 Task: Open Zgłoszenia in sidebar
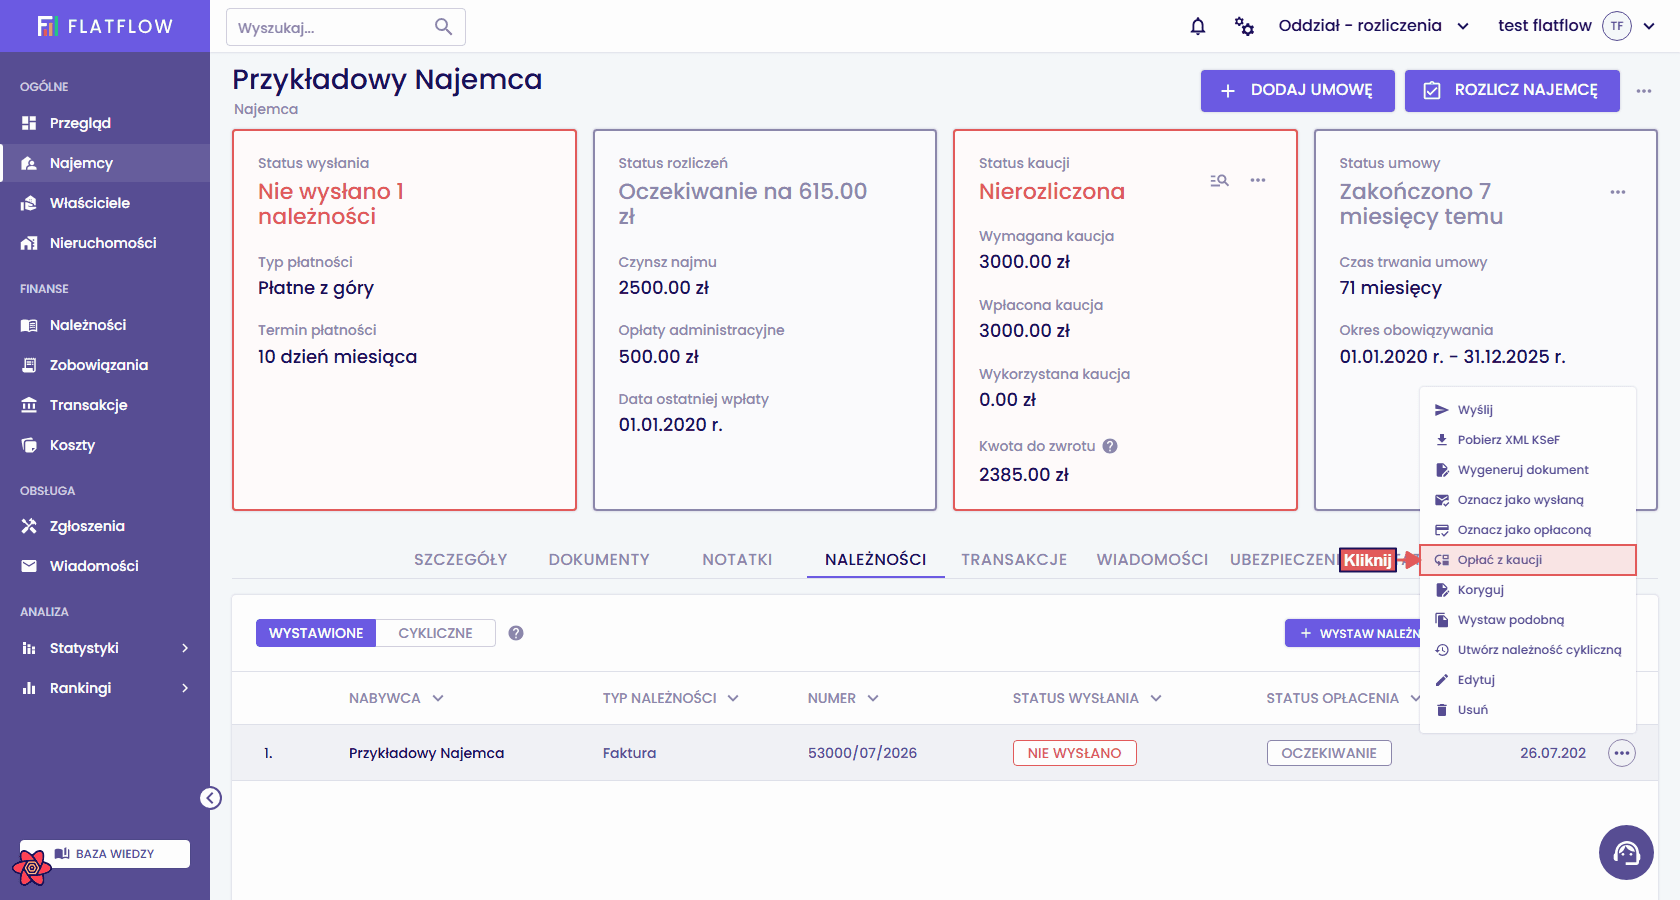(x=105, y=526)
